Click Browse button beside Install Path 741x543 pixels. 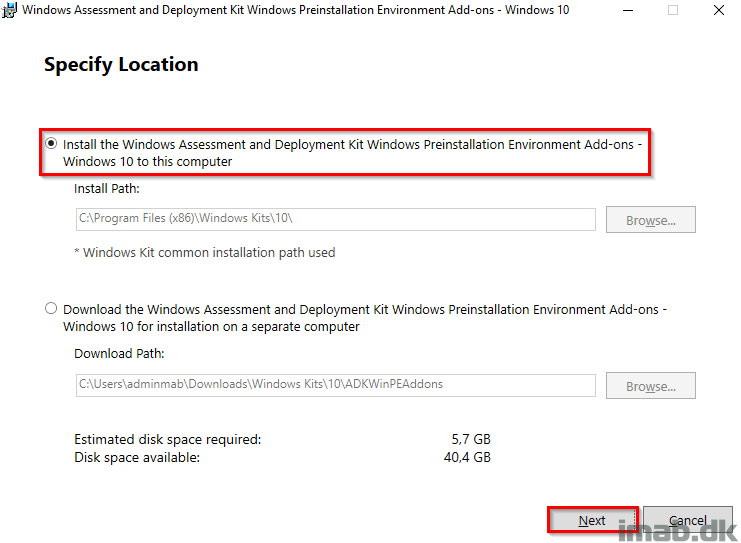click(x=651, y=220)
